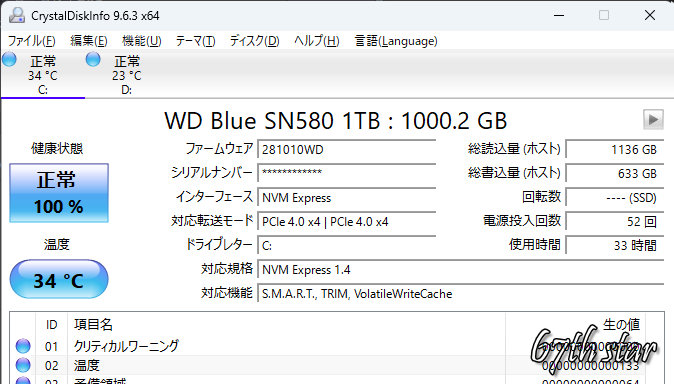Click the 対応機能 label

pos(227,292)
